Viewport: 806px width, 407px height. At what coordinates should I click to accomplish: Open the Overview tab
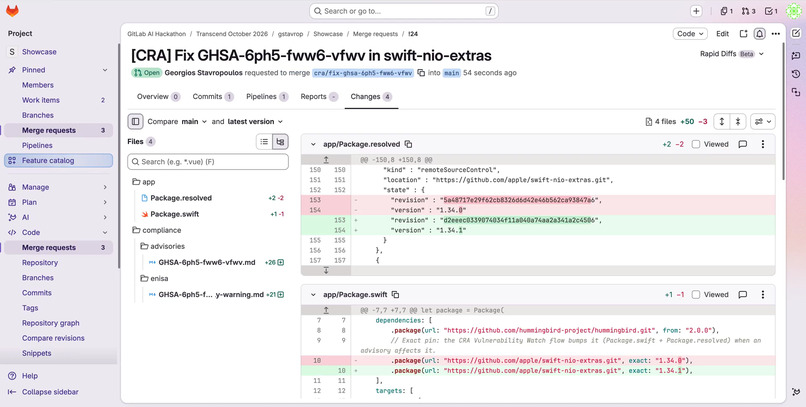click(x=158, y=97)
